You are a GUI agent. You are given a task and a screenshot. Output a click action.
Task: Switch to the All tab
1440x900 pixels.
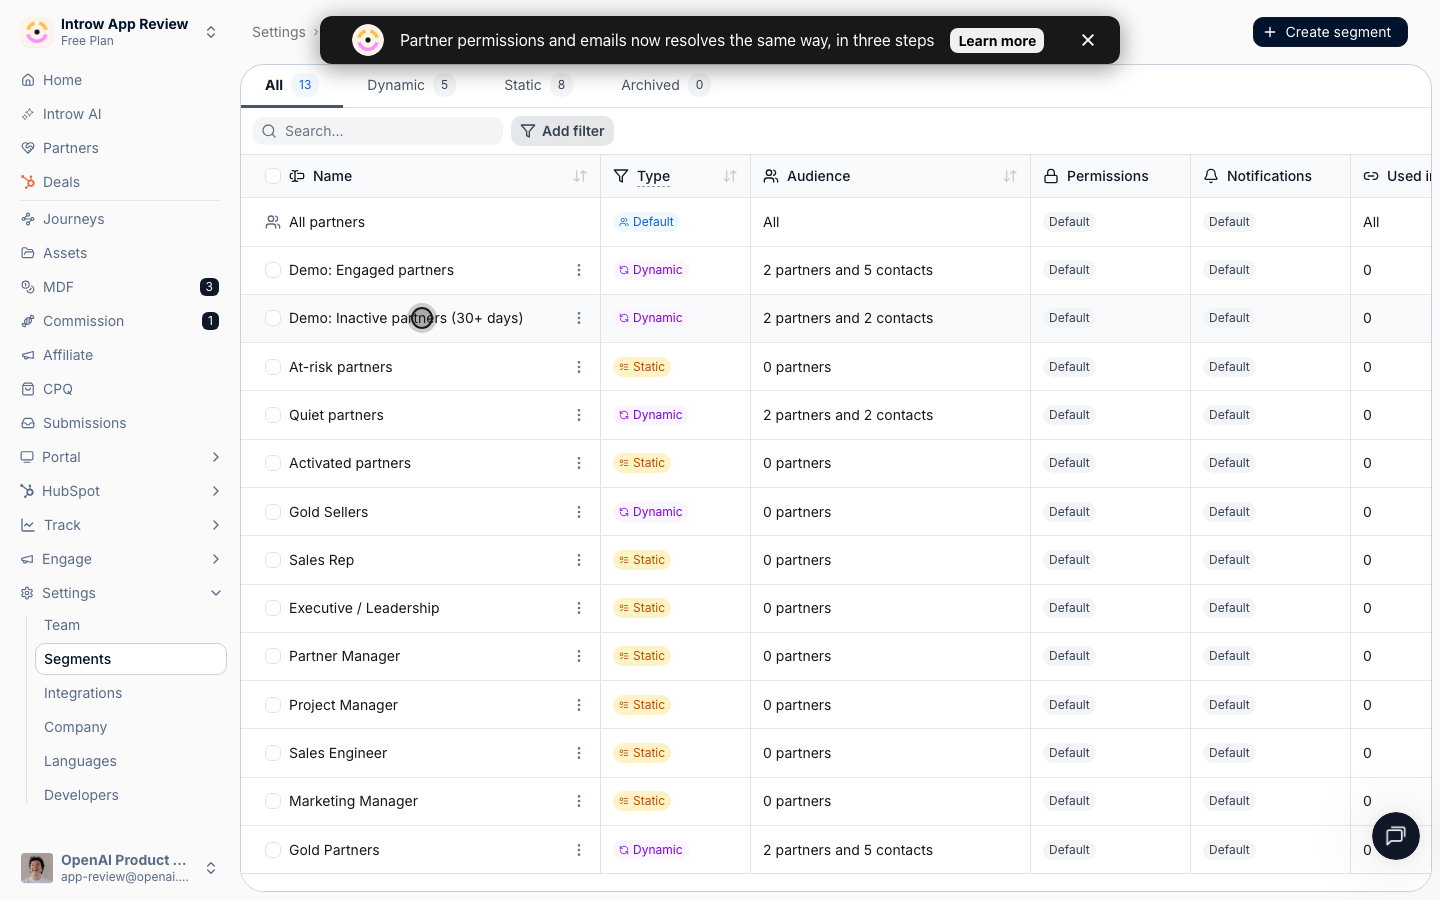coord(291,85)
